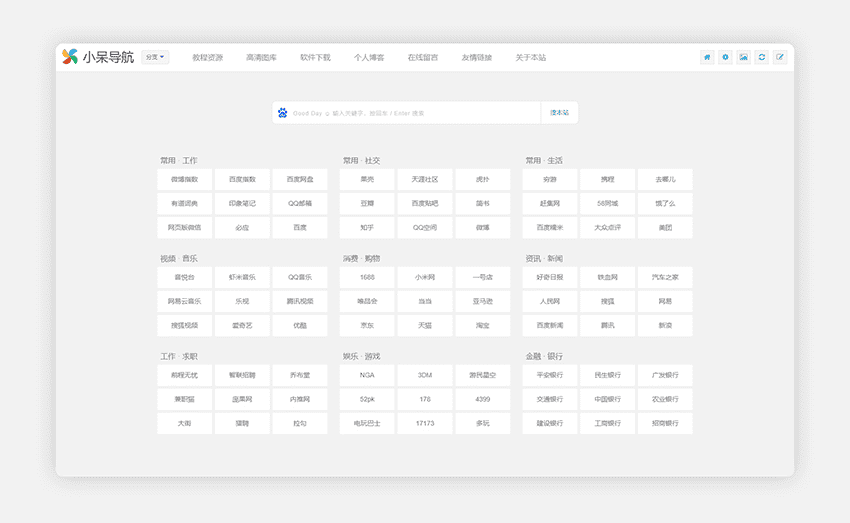The image size is (850, 523).
Task: Focus the Good Day keyword search field
Action: [x=415, y=113]
